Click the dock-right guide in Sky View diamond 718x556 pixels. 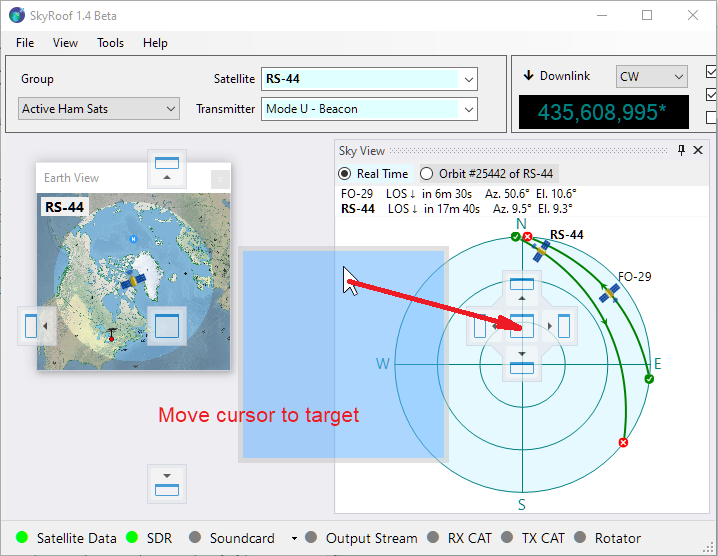(x=562, y=325)
